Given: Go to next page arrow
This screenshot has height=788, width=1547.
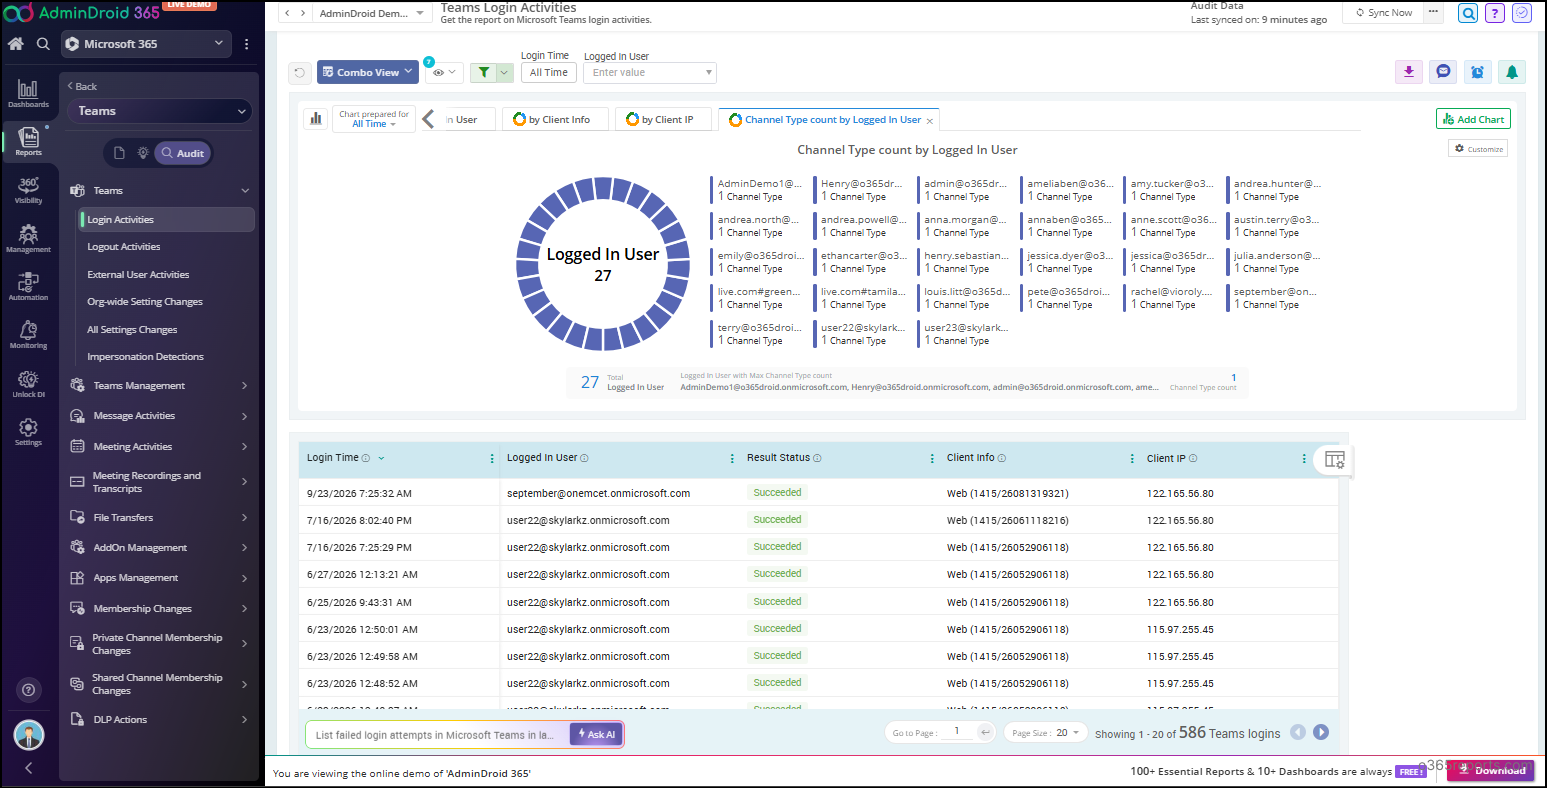Looking at the screenshot, I should [1321, 732].
